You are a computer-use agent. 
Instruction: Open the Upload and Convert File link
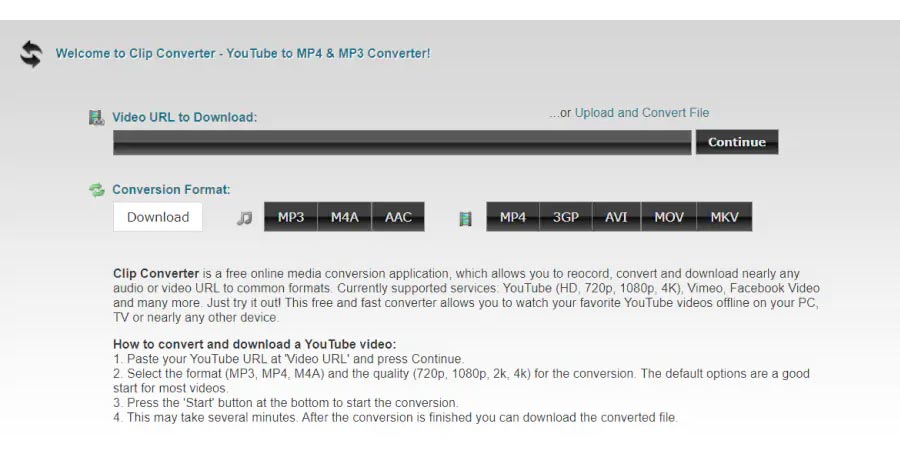click(x=642, y=112)
